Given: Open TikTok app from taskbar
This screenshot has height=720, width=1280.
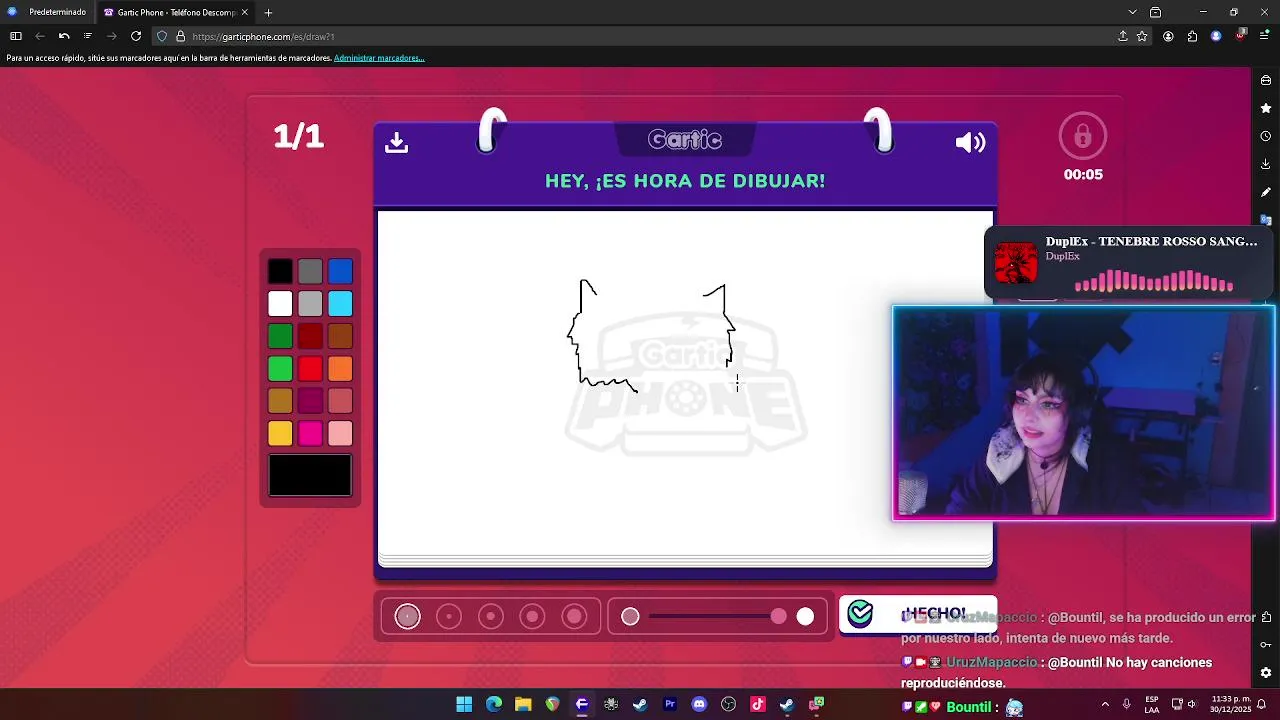Looking at the screenshot, I should pos(758,704).
